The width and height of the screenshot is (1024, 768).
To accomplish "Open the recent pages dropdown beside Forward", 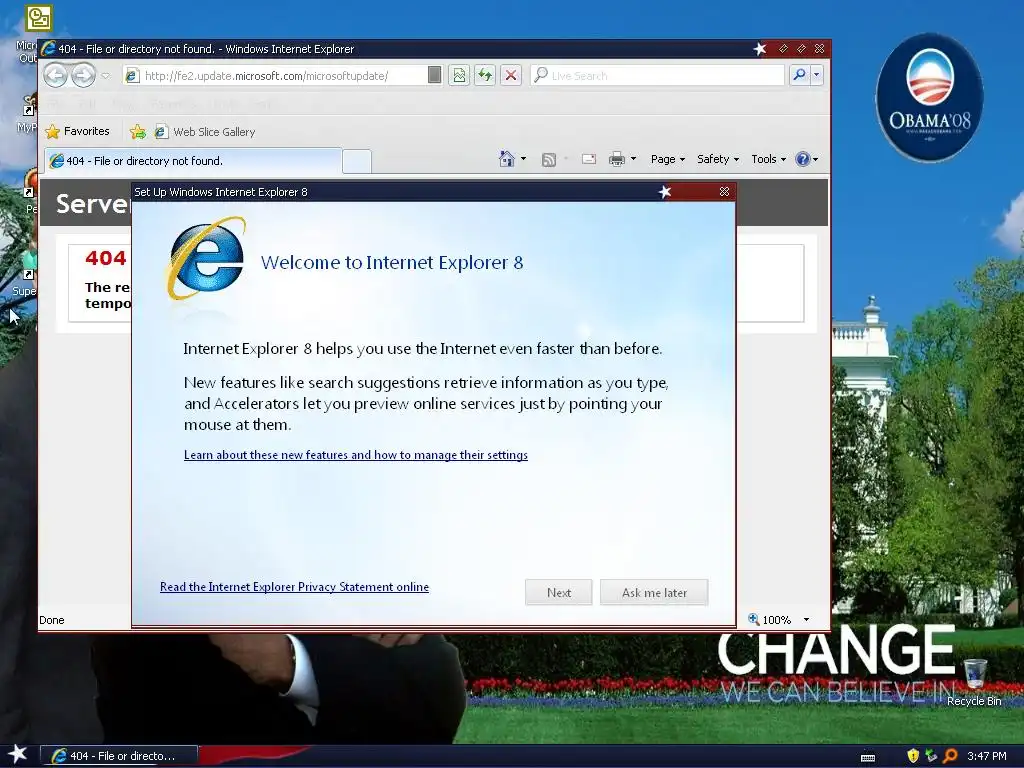I will pos(106,76).
